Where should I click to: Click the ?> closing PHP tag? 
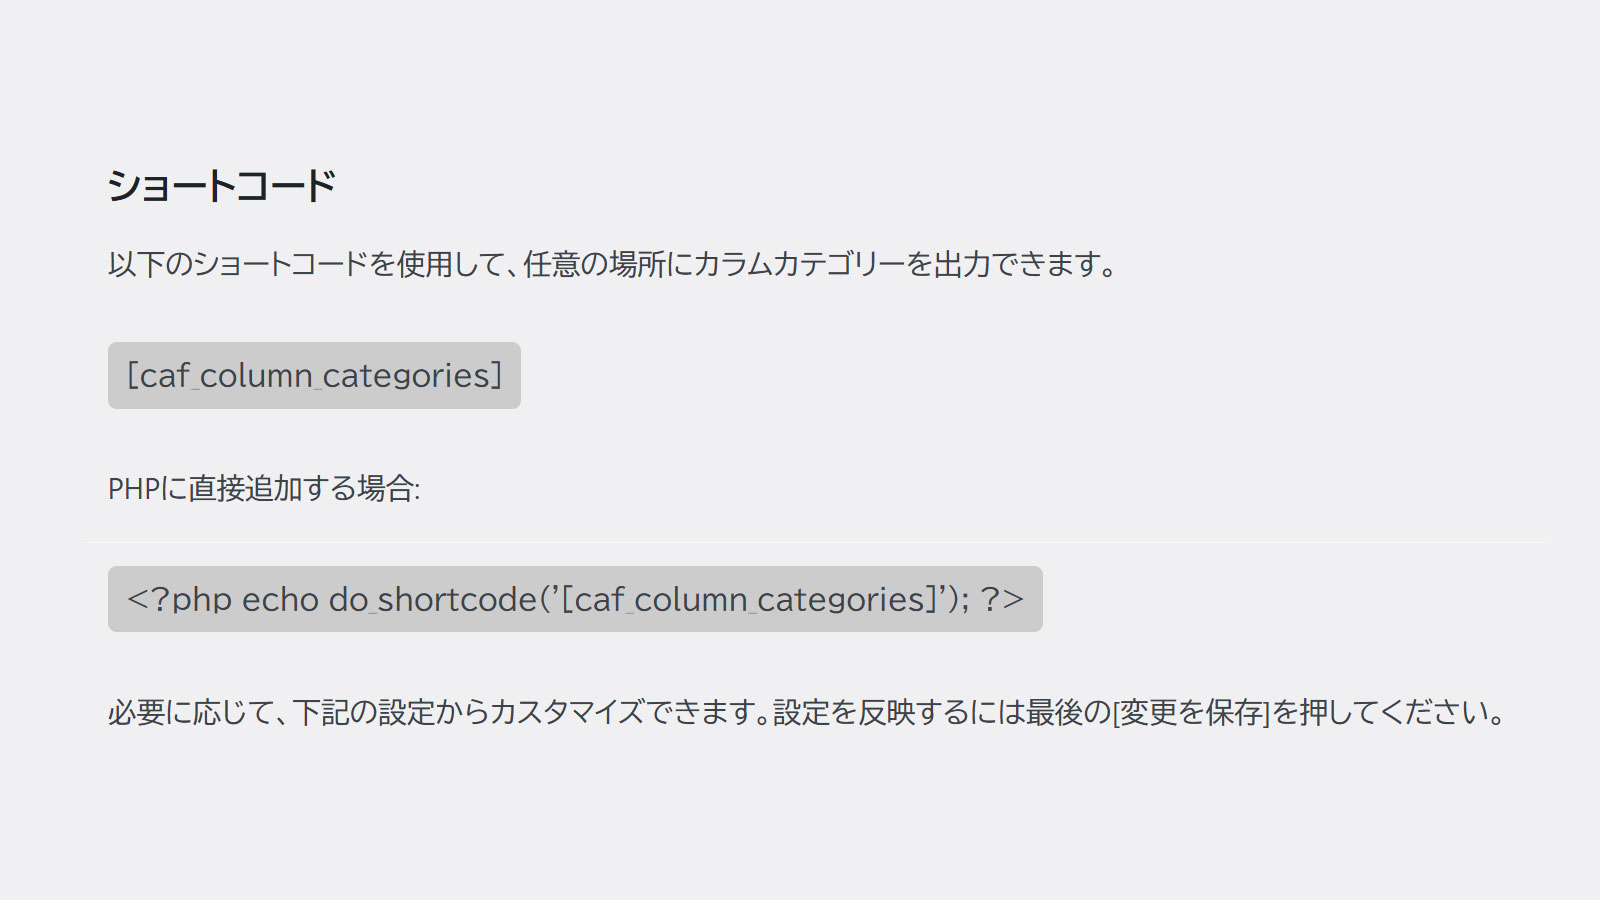tap(1002, 599)
